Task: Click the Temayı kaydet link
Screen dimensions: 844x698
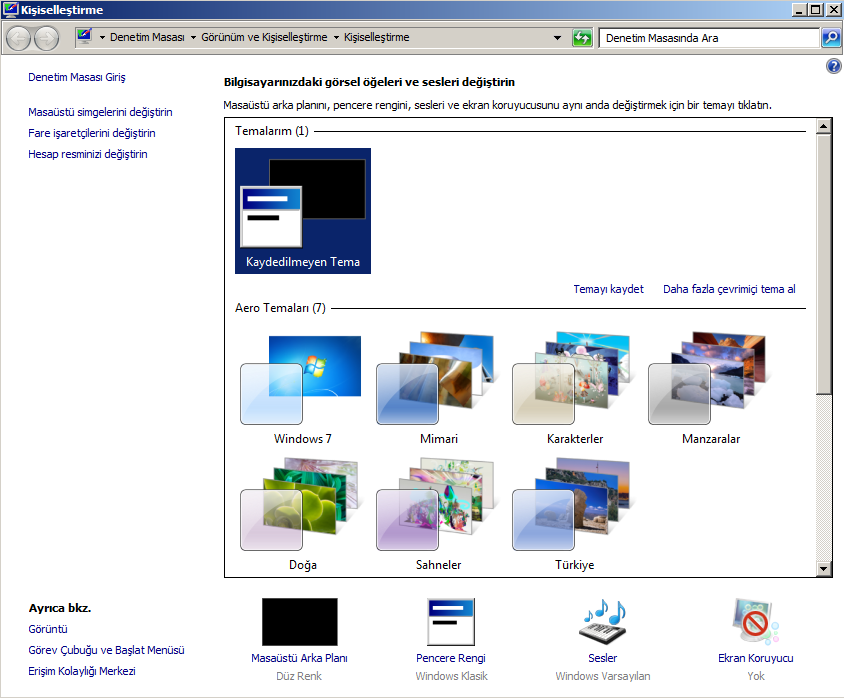Action: (x=608, y=289)
